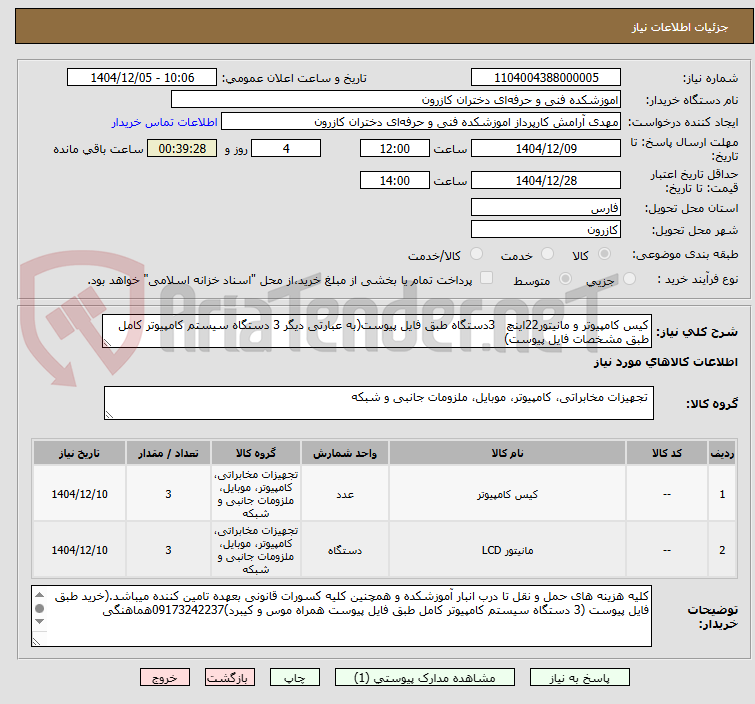Screen dimensions: 755x704
Task: Click unit cell 'دستگاه' in row 2
Action: click(x=345, y=550)
